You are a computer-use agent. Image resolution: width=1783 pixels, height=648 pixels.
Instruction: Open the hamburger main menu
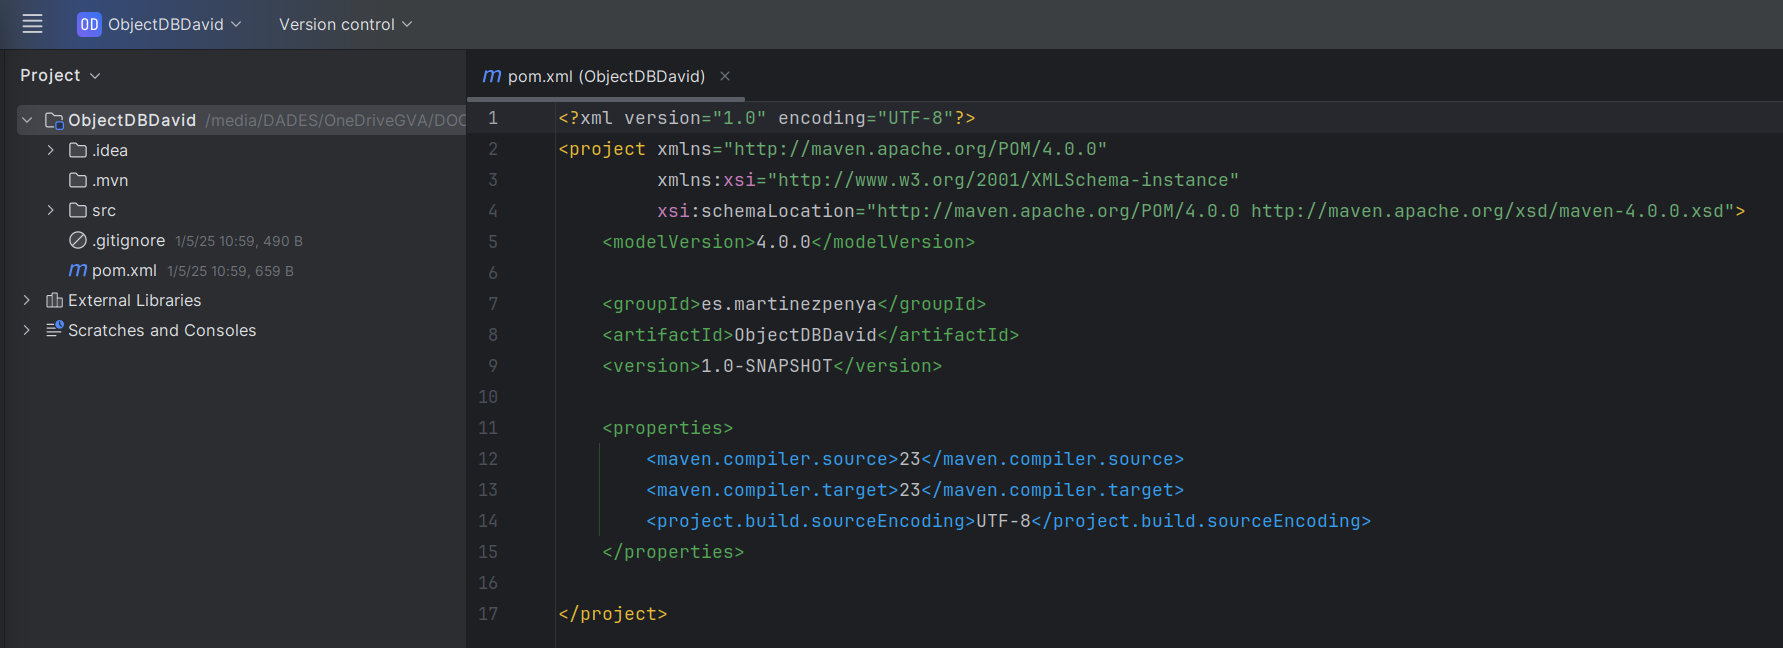32,24
